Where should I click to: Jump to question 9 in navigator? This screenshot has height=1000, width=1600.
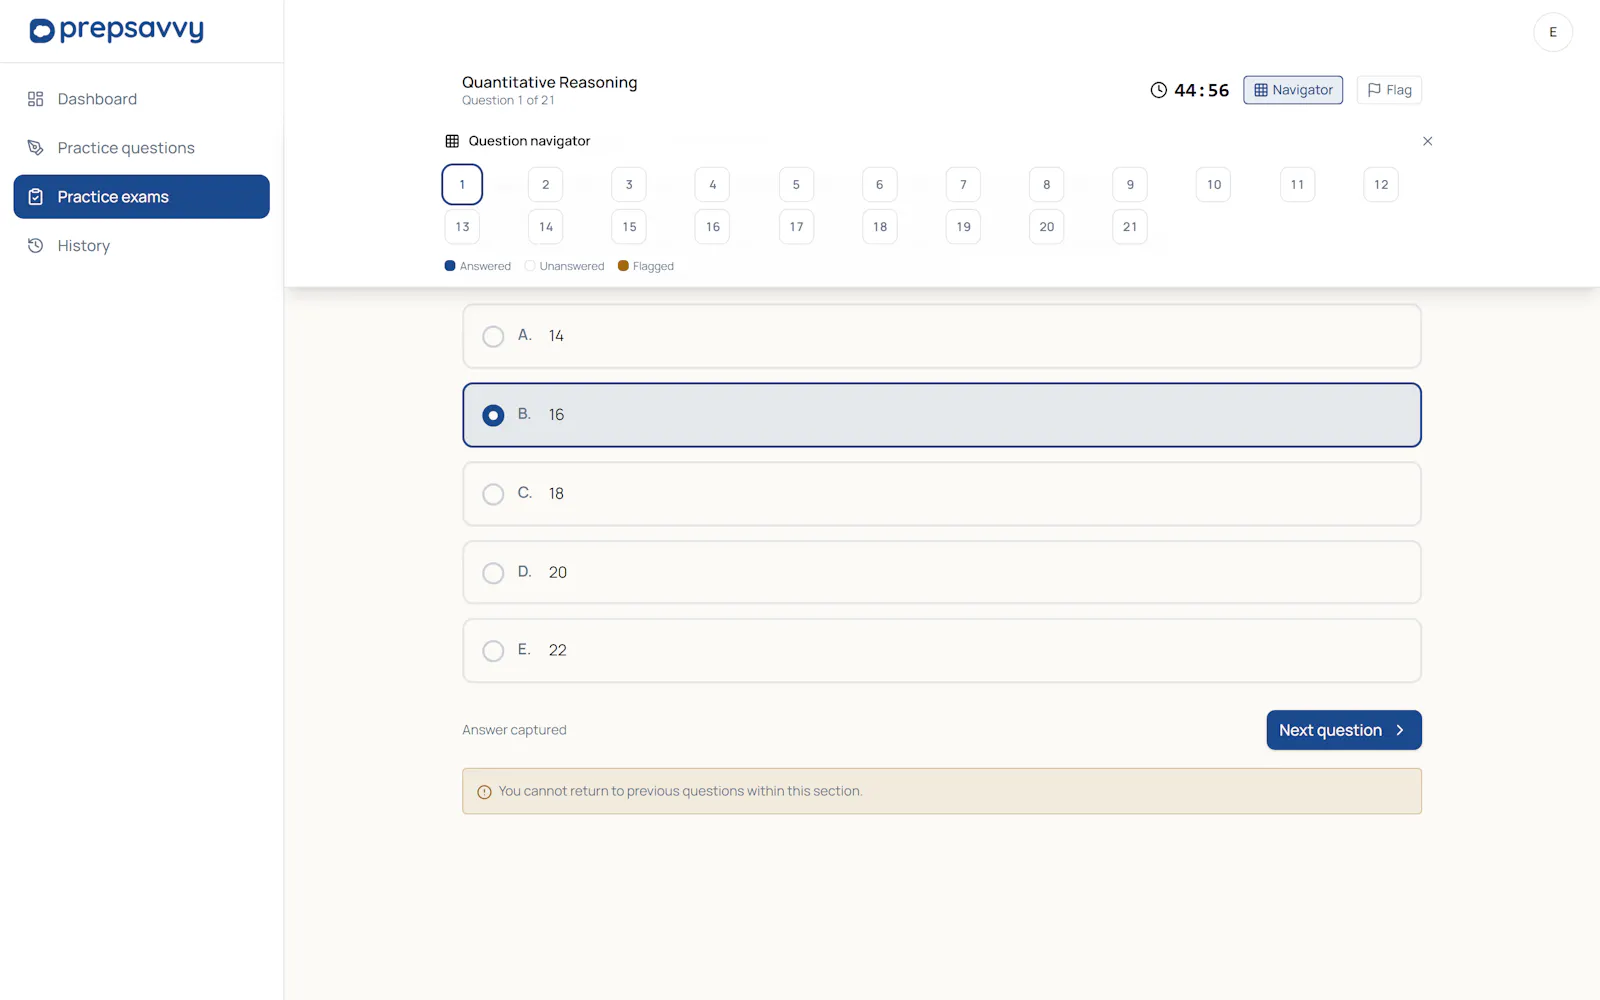pyautogui.click(x=1130, y=184)
